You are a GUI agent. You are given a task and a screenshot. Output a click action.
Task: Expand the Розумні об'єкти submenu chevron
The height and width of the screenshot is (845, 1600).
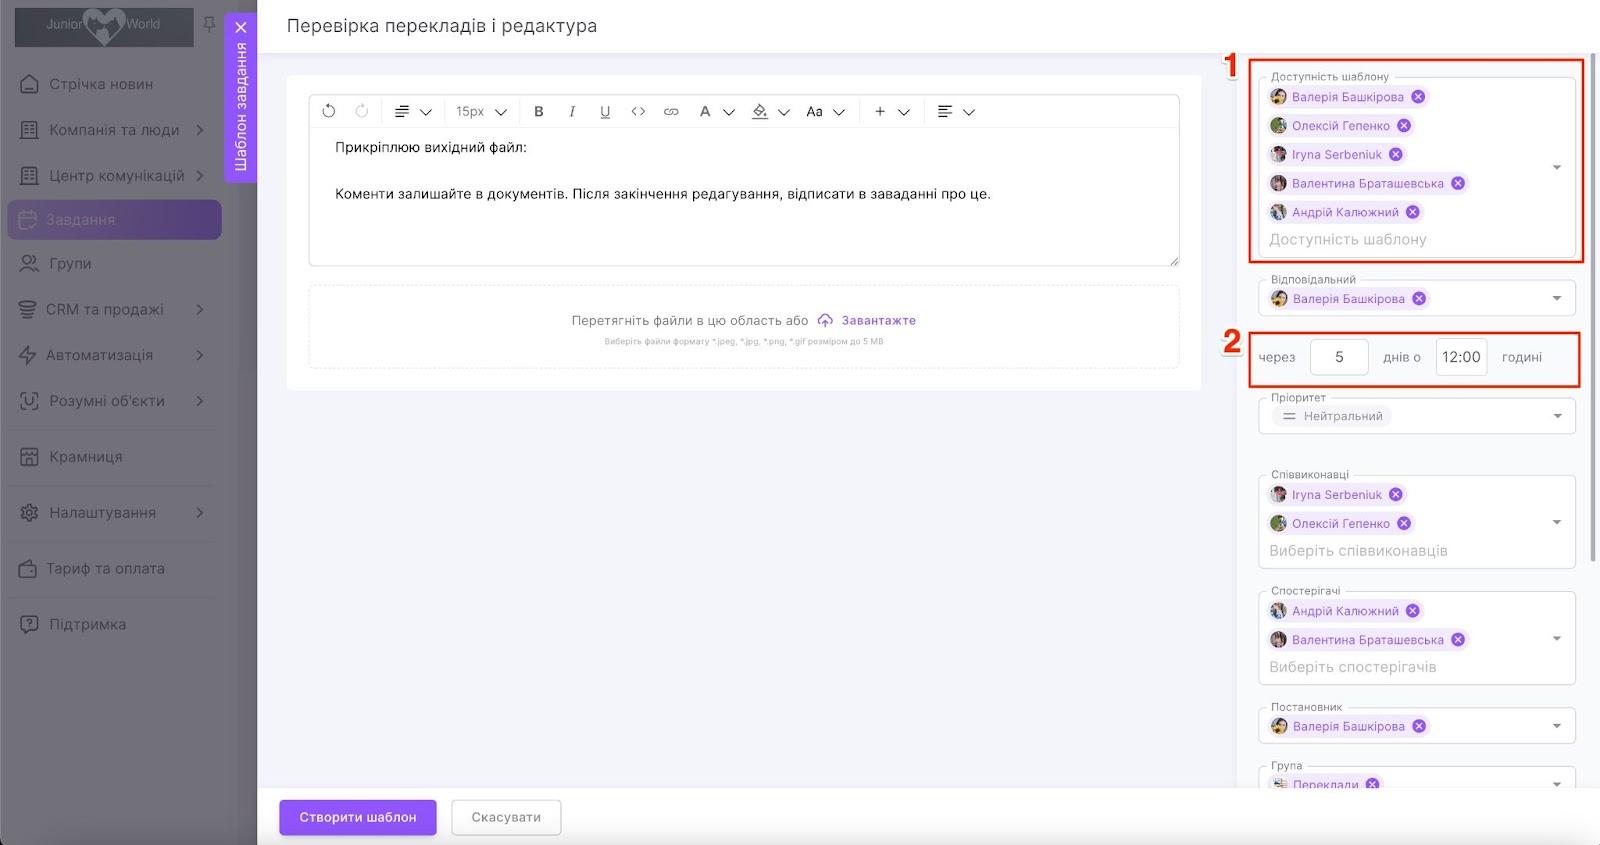click(200, 401)
